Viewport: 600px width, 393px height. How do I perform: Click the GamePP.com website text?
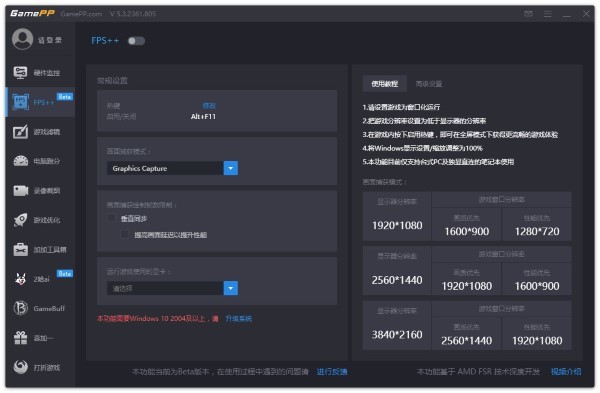click(x=81, y=14)
